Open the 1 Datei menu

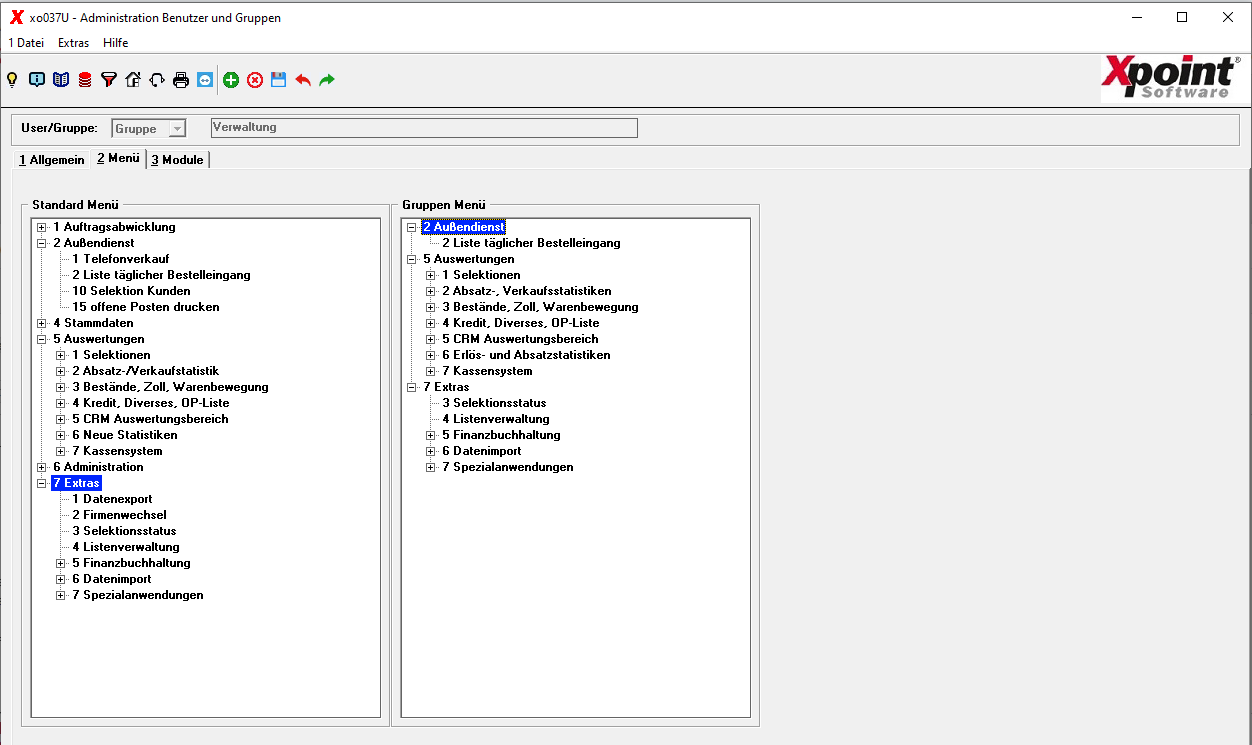tap(26, 43)
